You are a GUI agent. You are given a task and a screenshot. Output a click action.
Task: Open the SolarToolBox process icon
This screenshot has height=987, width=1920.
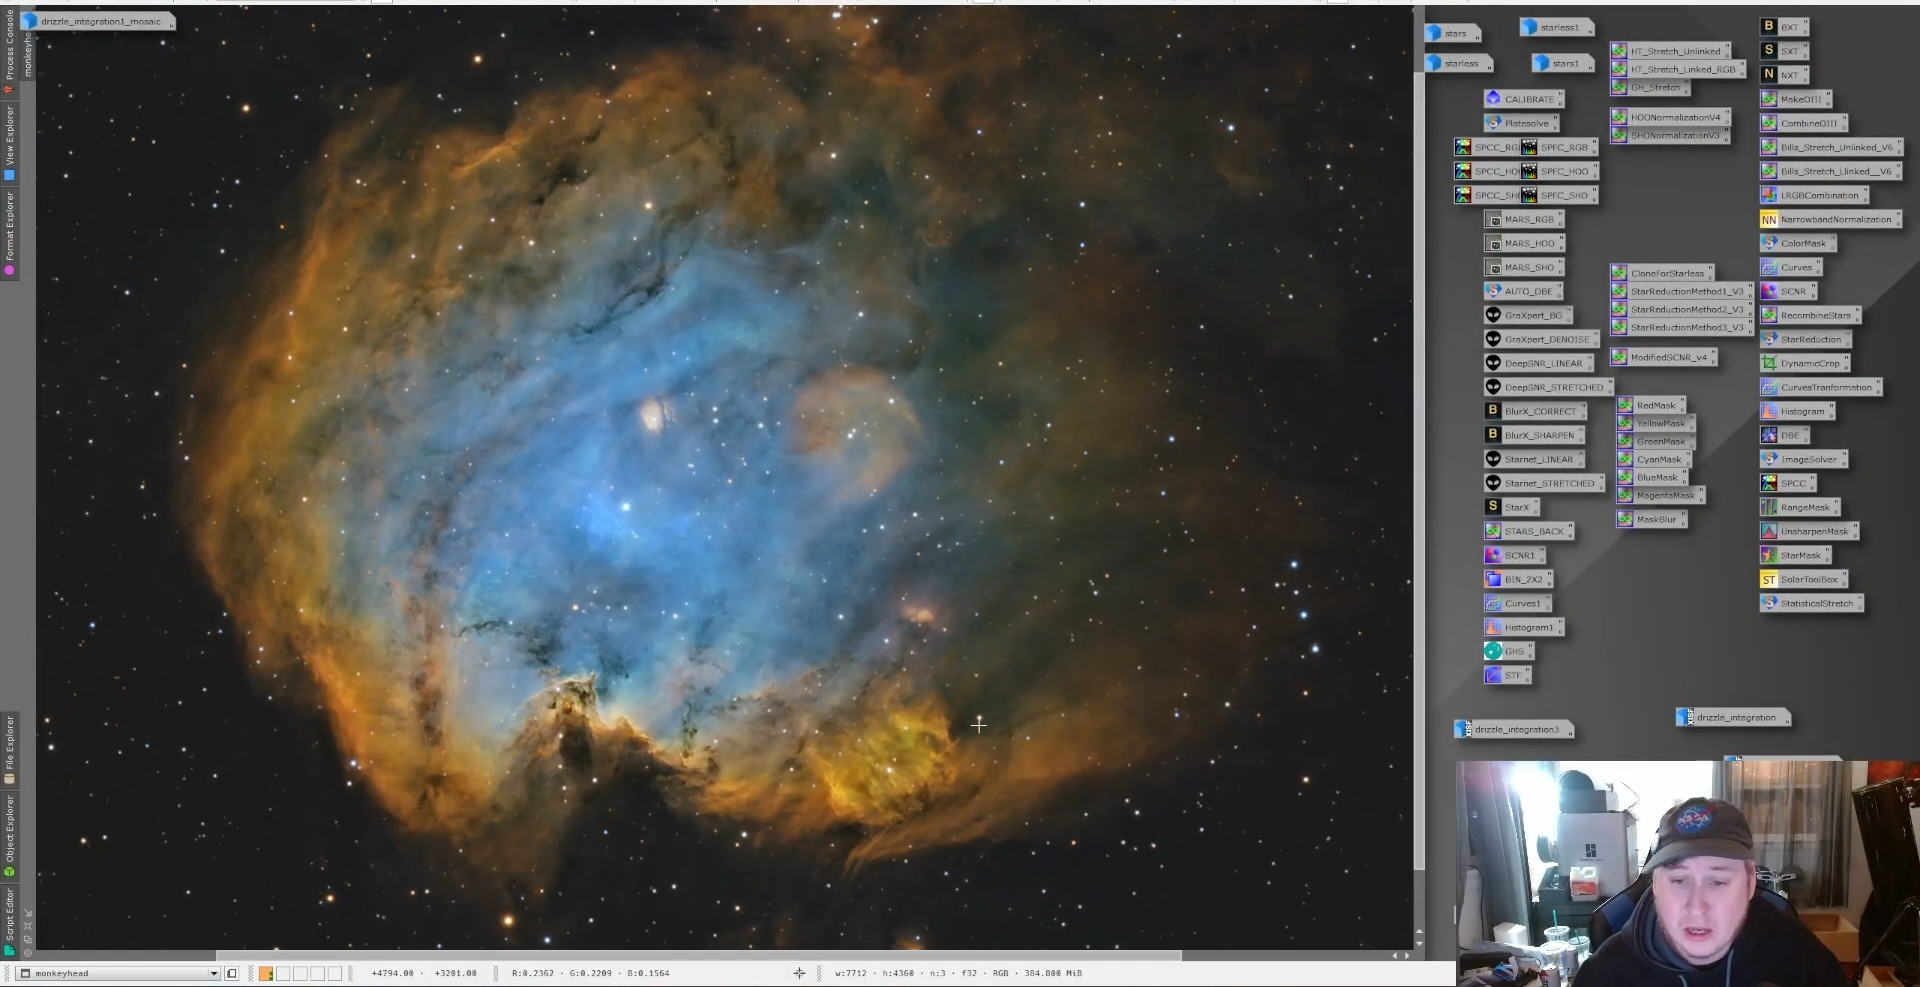tap(1807, 580)
